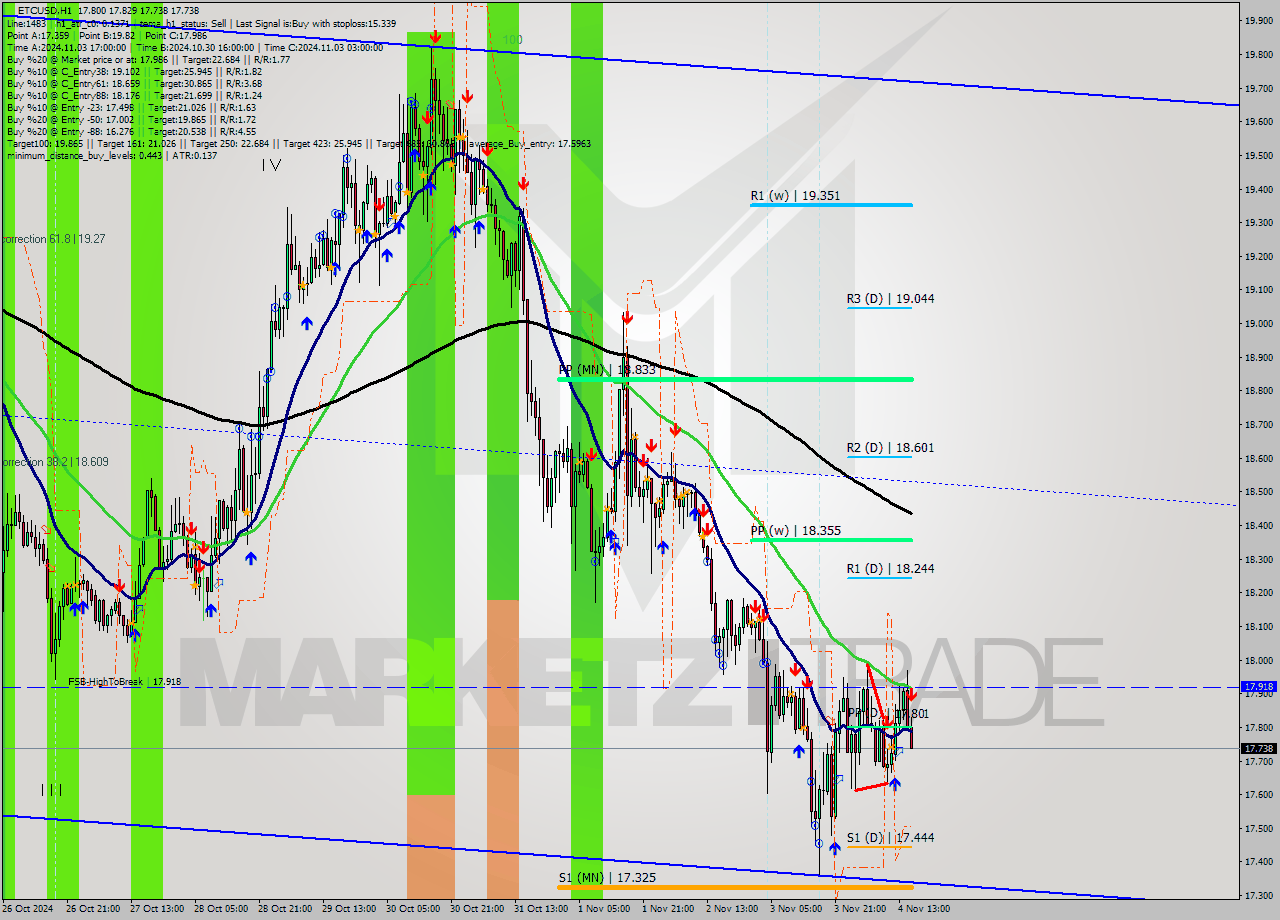This screenshot has width=1280, height=920.
Task: Click the 'PP (w) | 18.355' pivot label
Action: coord(795,531)
